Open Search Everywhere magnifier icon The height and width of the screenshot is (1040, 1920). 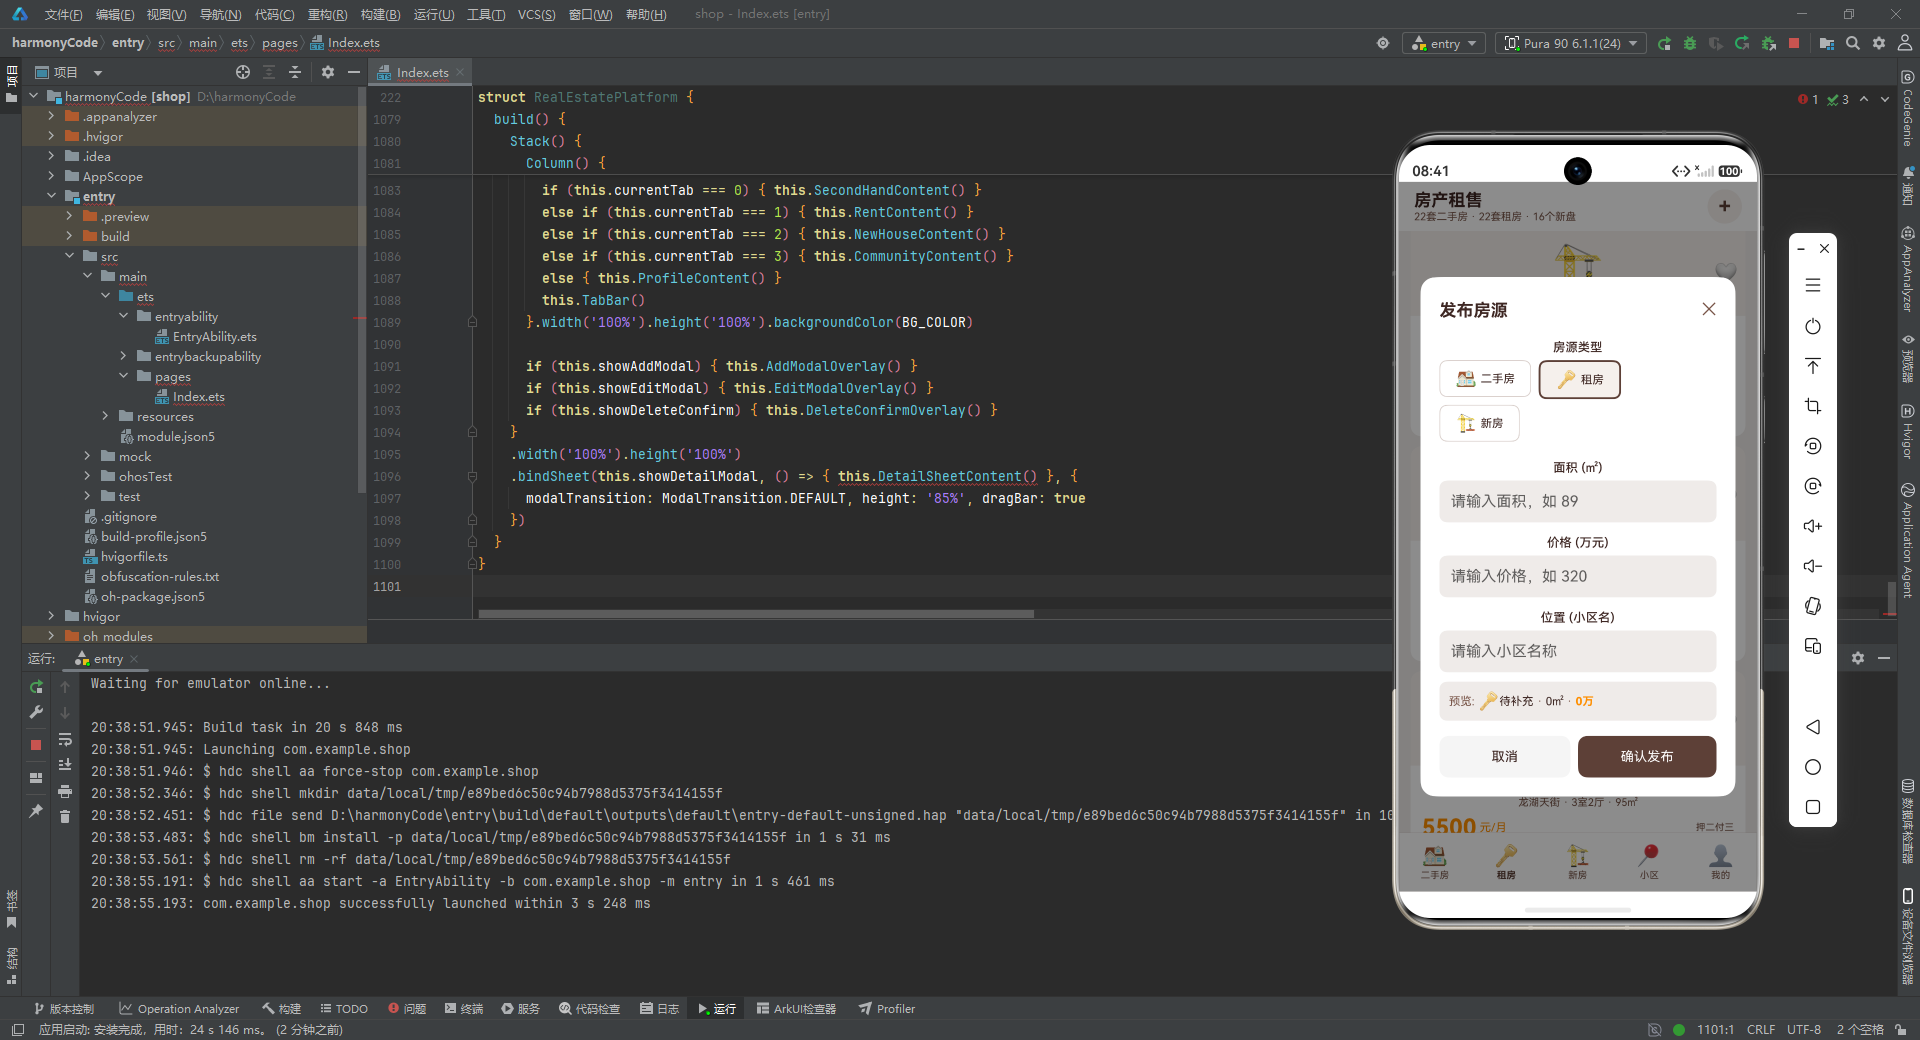coord(1853,44)
